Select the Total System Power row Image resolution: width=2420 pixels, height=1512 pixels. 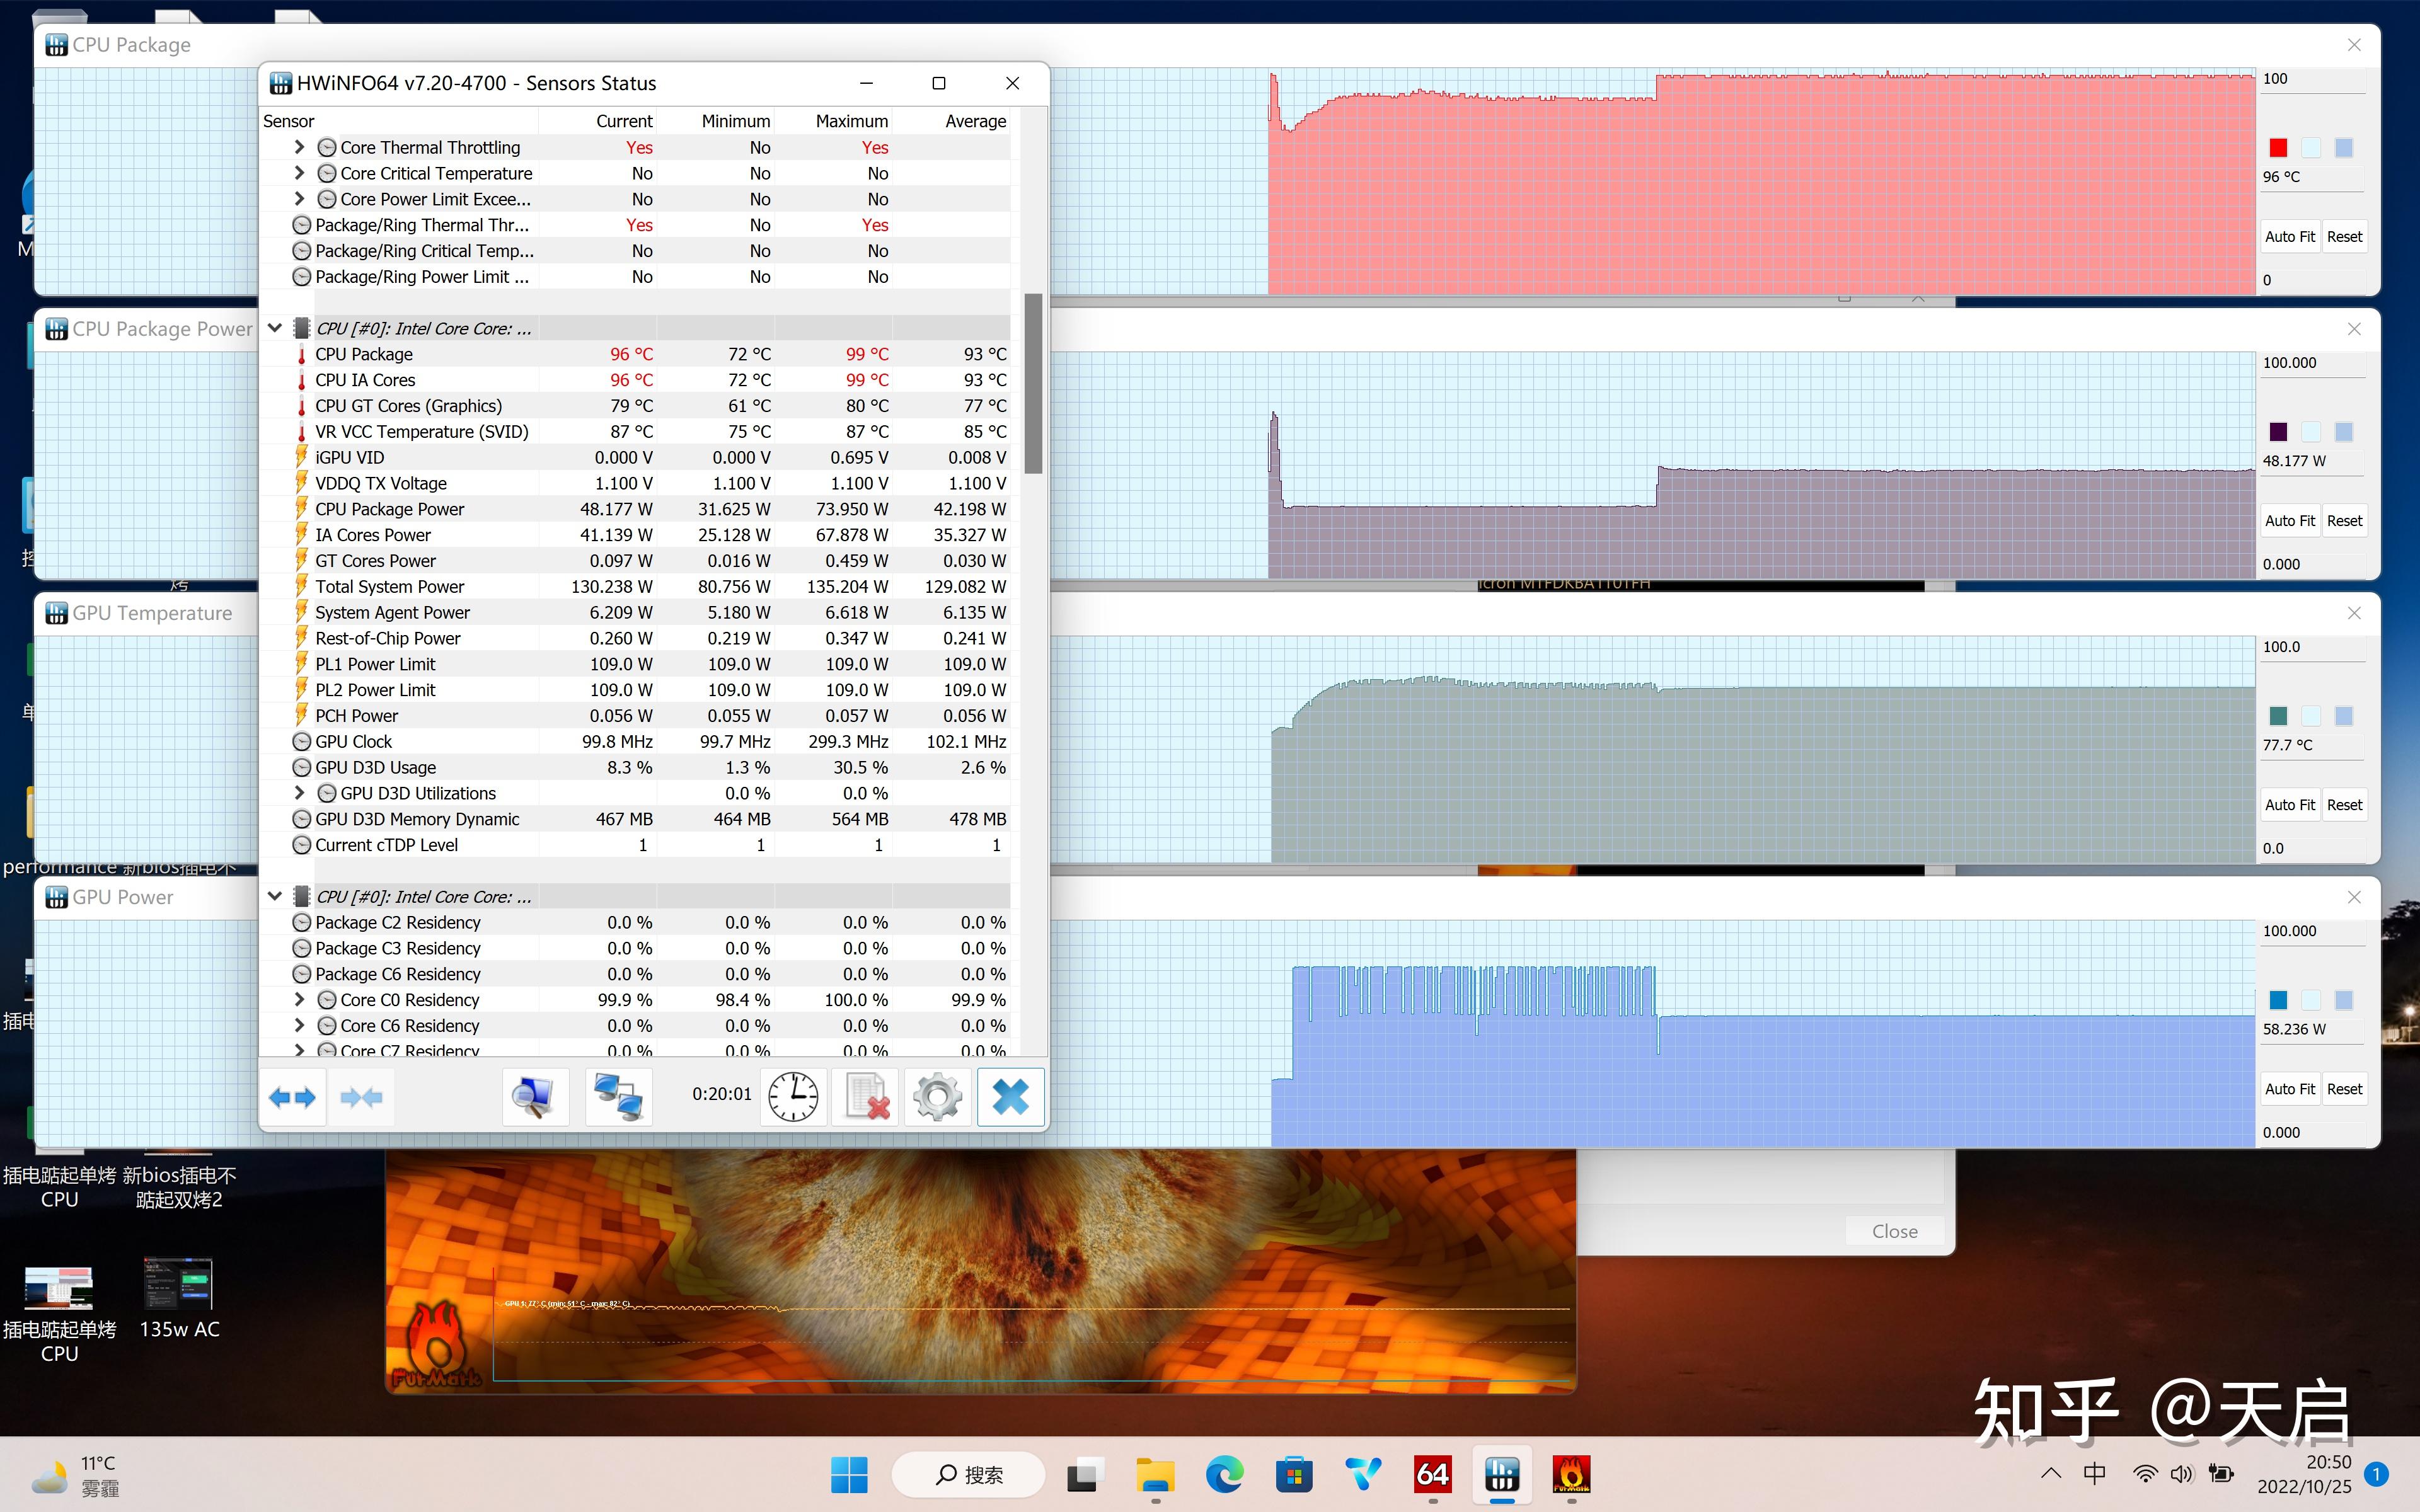(635, 587)
